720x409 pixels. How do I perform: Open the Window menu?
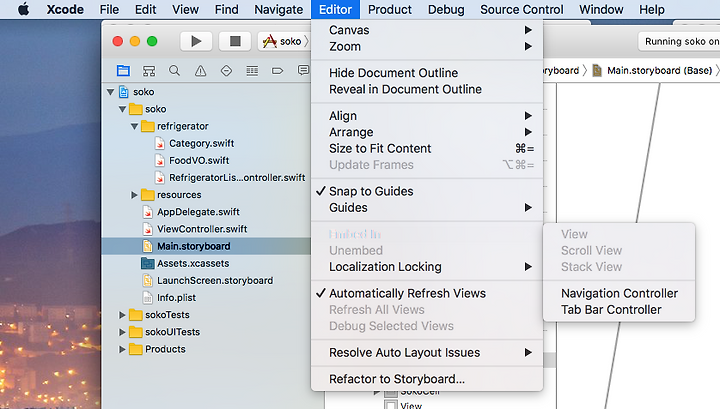pyautogui.click(x=601, y=9)
